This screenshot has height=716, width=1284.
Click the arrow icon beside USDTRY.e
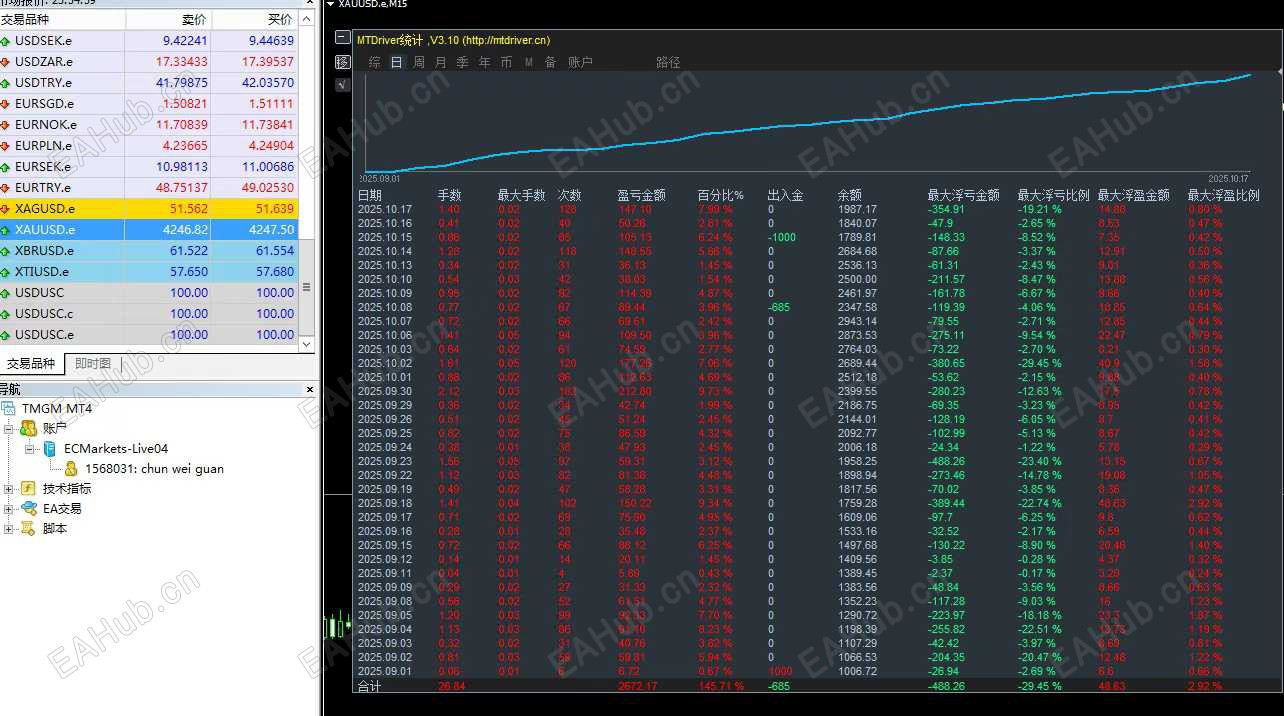point(6,83)
